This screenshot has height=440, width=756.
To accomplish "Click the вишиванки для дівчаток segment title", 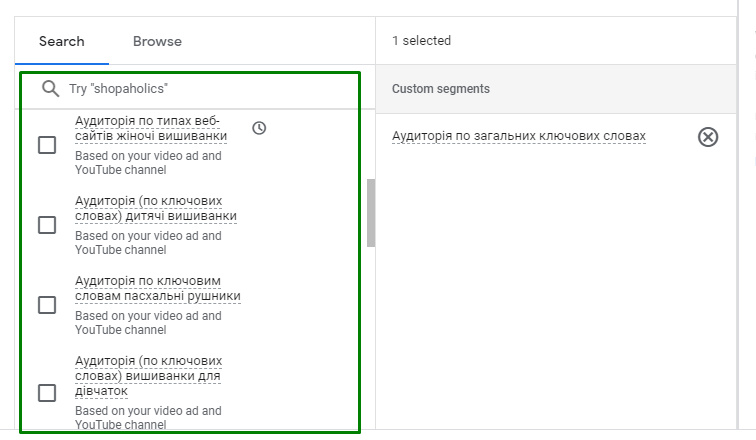I will coord(148,376).
